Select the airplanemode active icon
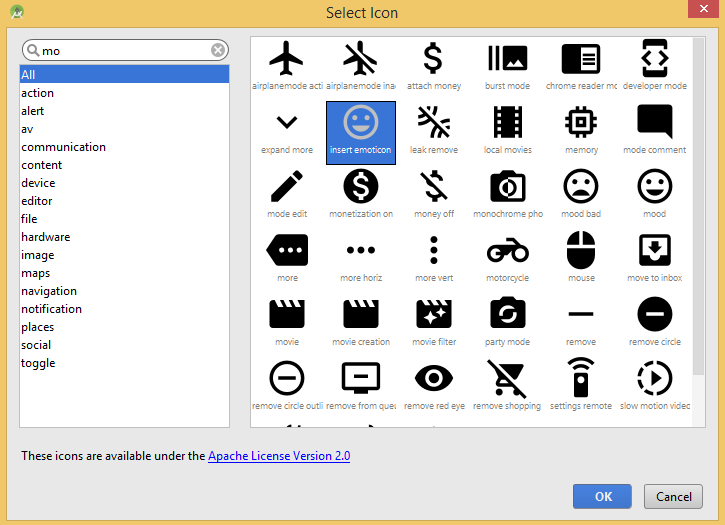The width and height of the screenshot is (725, 525). (x=287, y=58)
